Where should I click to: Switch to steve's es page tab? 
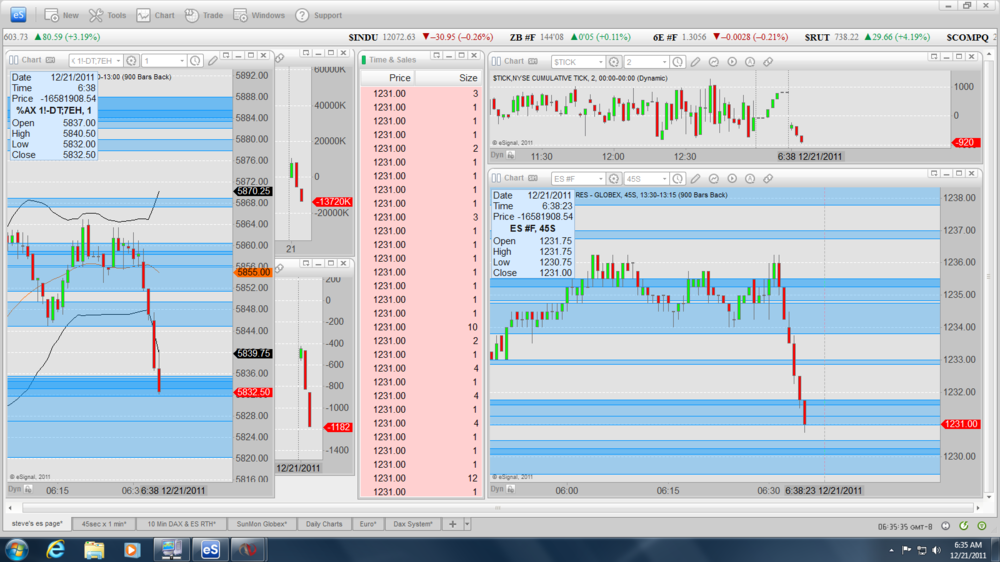point(37,524)
